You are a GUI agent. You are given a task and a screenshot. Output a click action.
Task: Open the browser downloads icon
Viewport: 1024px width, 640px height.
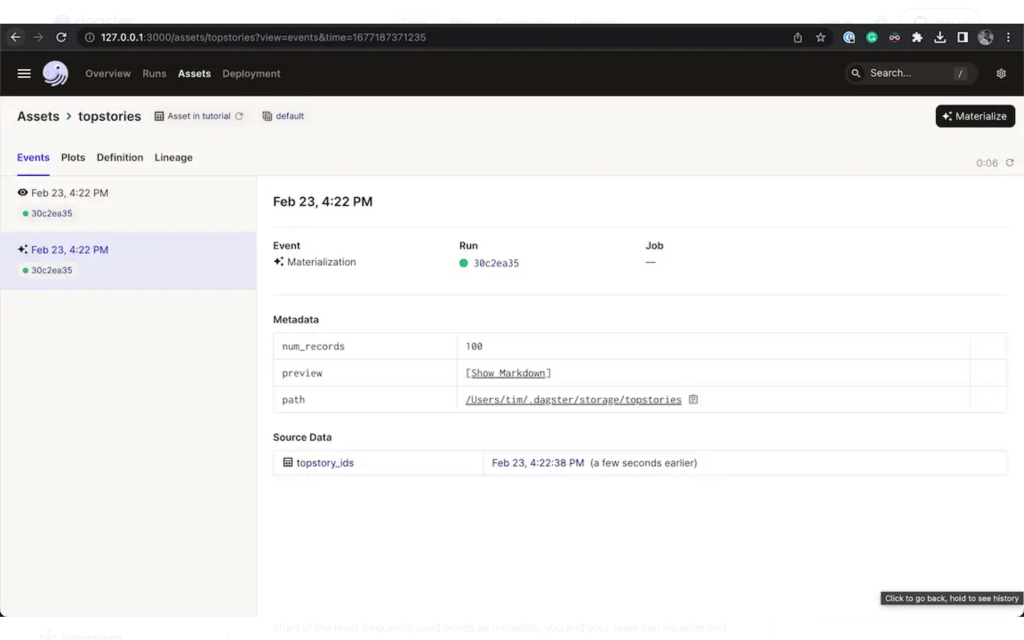940,37
